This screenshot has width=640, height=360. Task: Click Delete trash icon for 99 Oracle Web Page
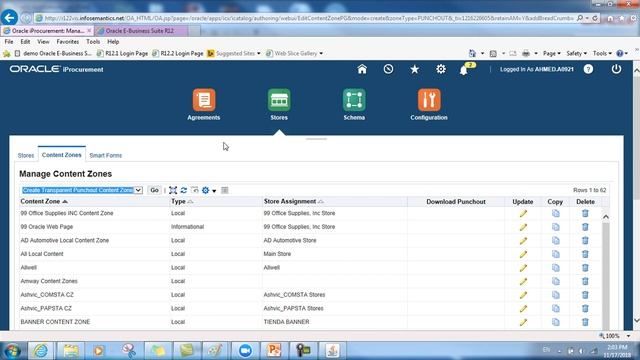click(x=585, y=227)
